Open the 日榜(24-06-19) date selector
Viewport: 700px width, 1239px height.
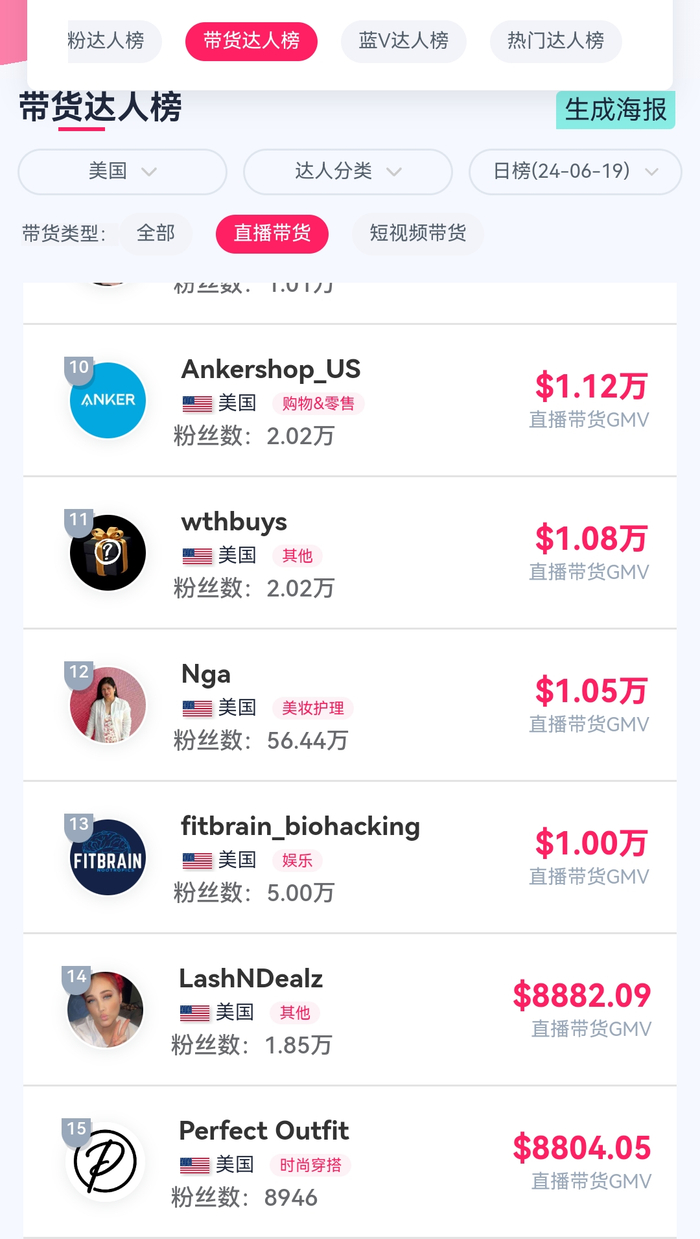coord(574,172)
